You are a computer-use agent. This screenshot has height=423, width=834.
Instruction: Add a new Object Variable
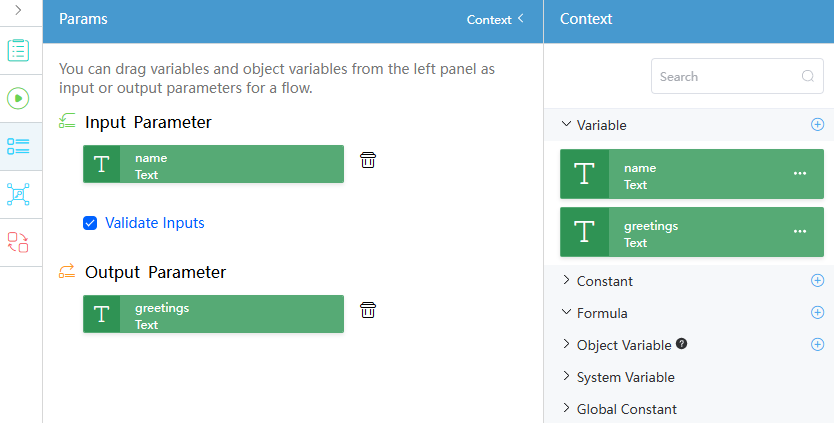tap(818, 344)
